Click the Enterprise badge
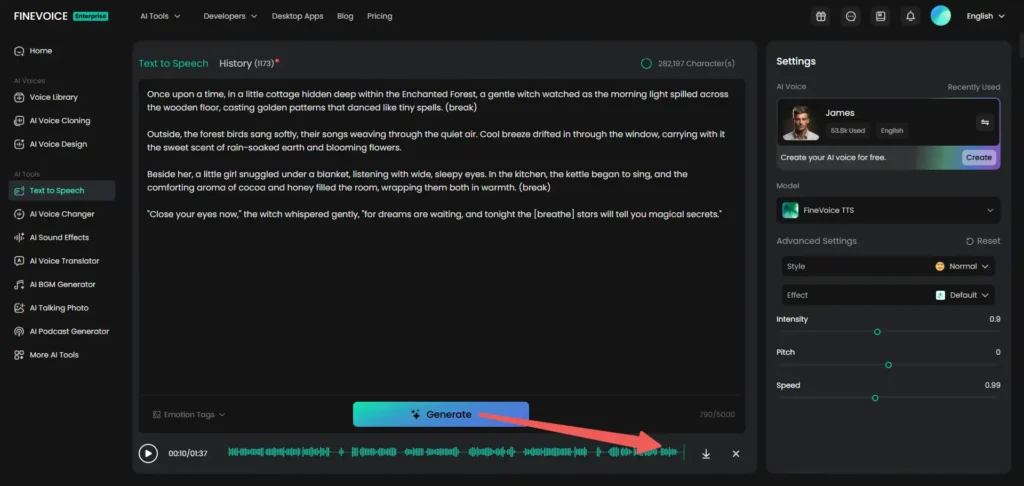1024x486 pixels. click(91, 16)
